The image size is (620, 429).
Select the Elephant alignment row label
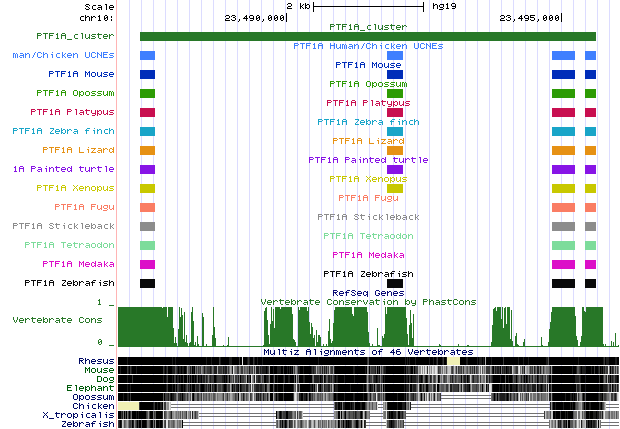tap(91, 387)
